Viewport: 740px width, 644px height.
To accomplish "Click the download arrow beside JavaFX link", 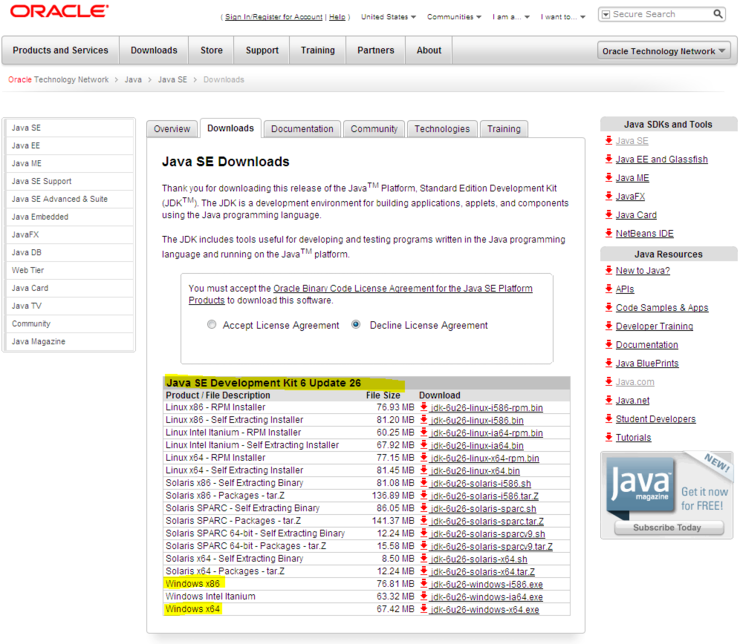I will (x=609, y=196).
